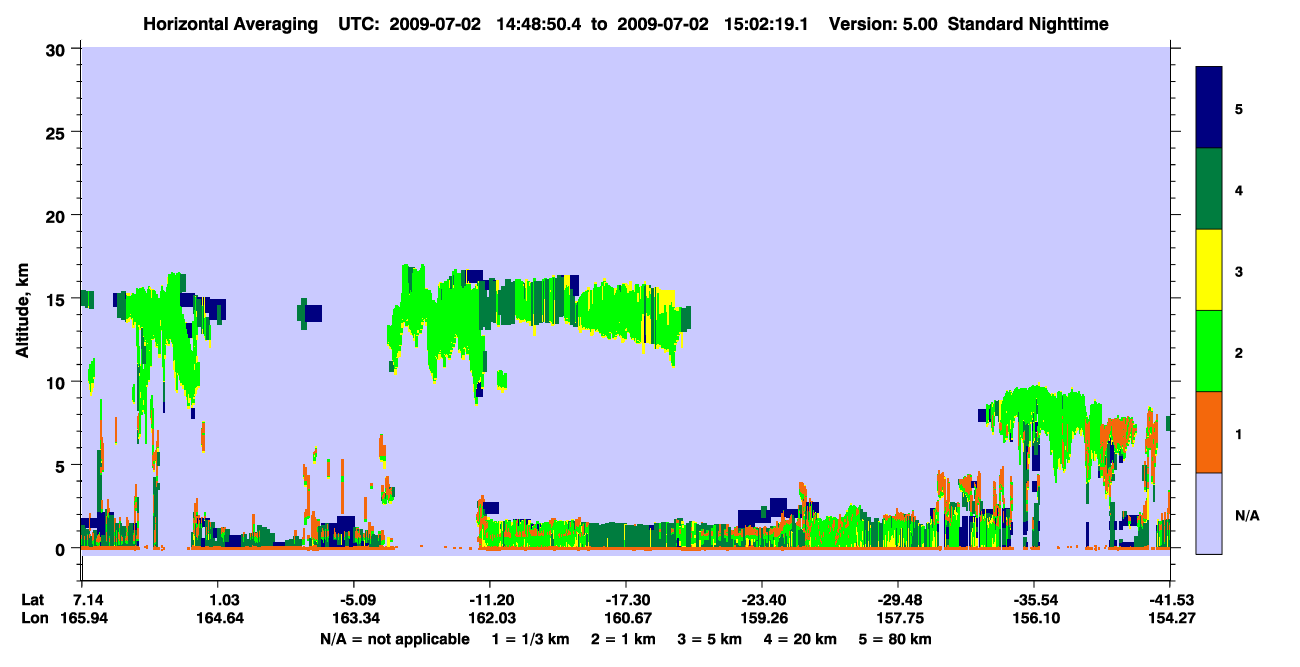Click 'Standard Nighttime' in the title
1300x667 pixels.
pyautogui.click(x=1028, y=24)
